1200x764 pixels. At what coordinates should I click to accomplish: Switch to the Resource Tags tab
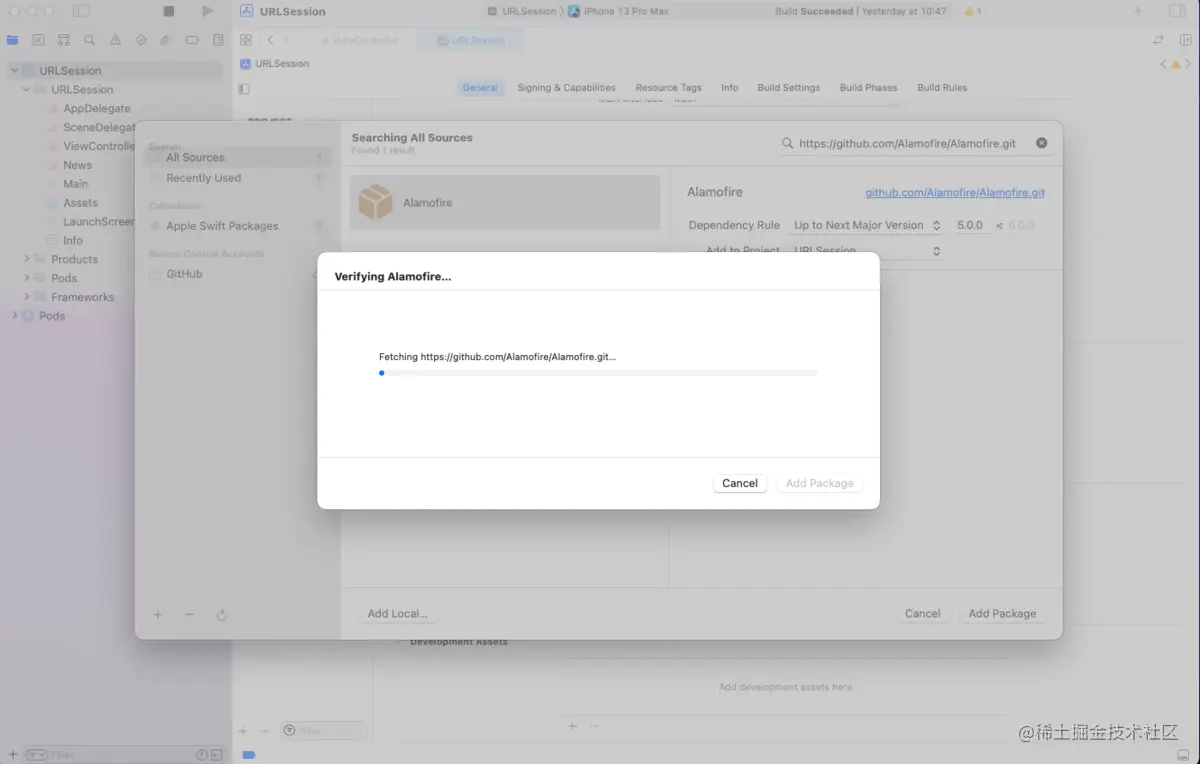tap(669, 88)
